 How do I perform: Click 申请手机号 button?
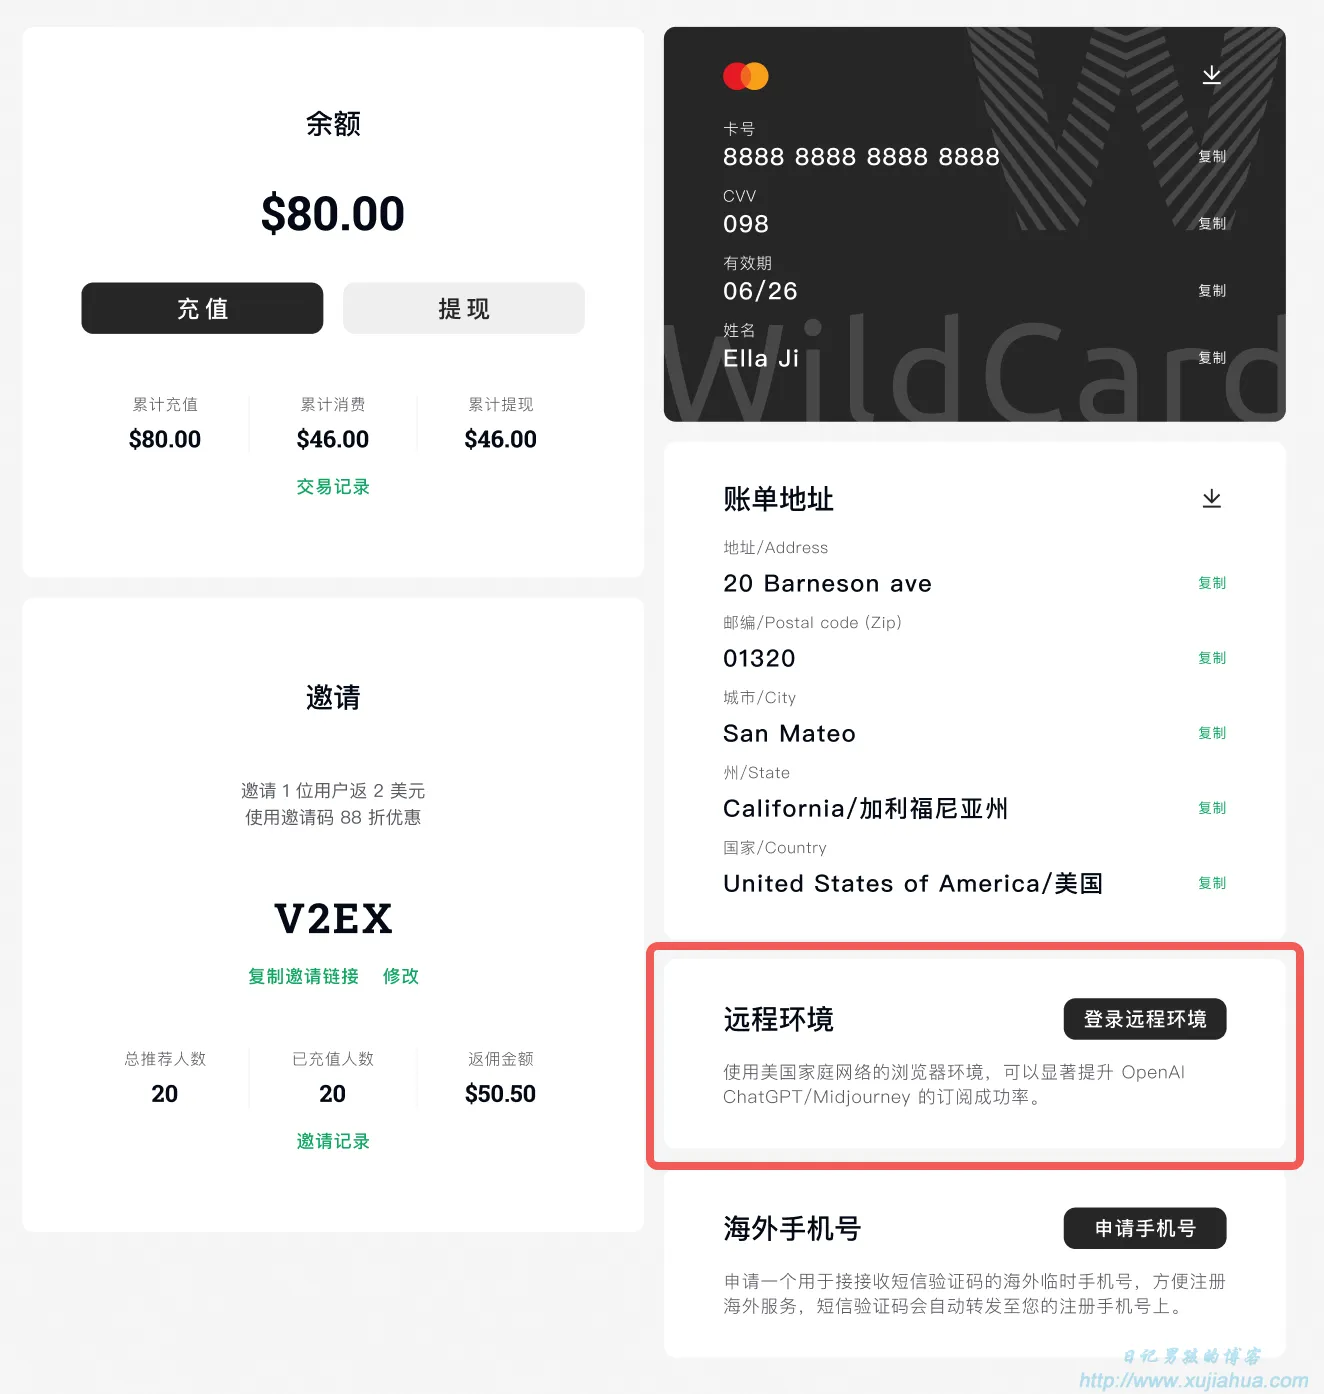pyautogui.click(x=1145, y=1228)
